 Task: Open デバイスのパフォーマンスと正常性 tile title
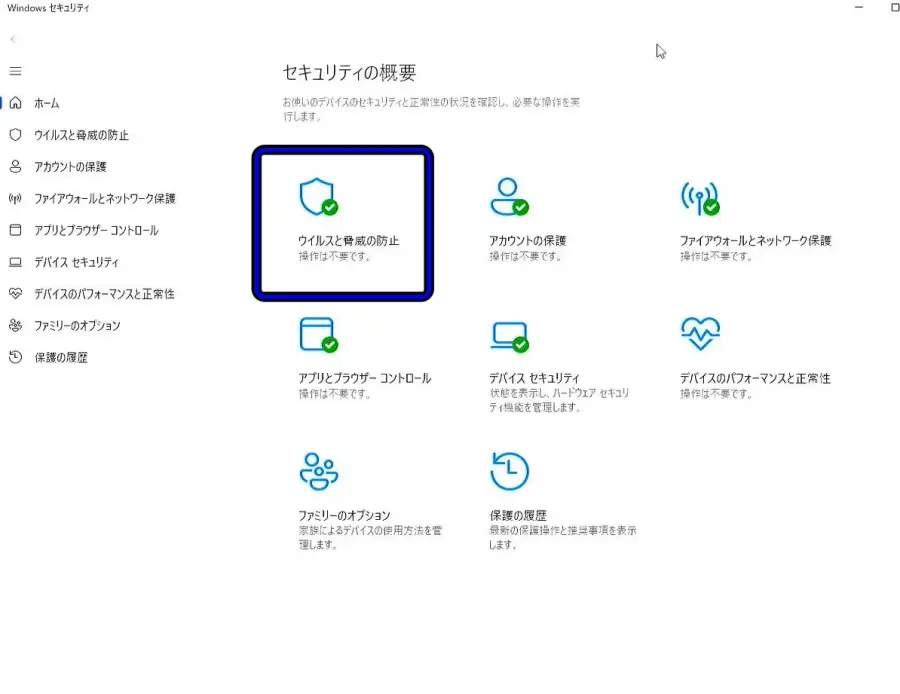(755, 378)
